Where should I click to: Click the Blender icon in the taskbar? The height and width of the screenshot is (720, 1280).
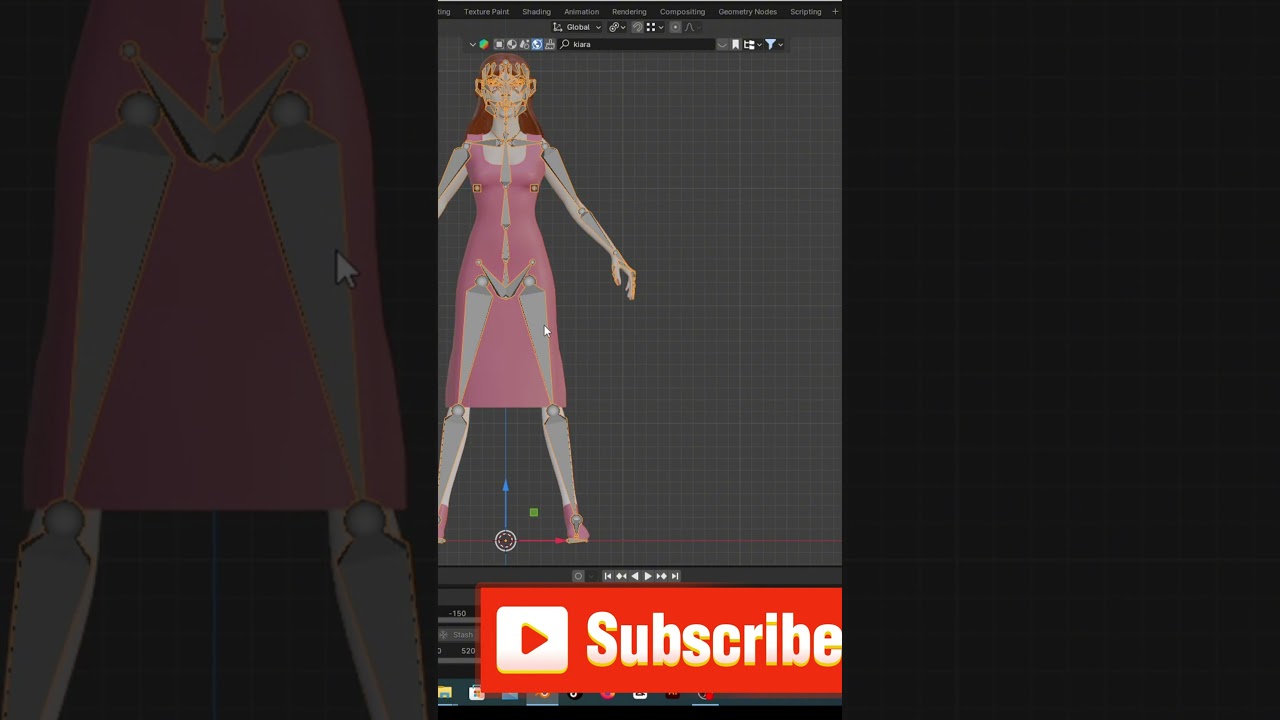tap(543, 692)
